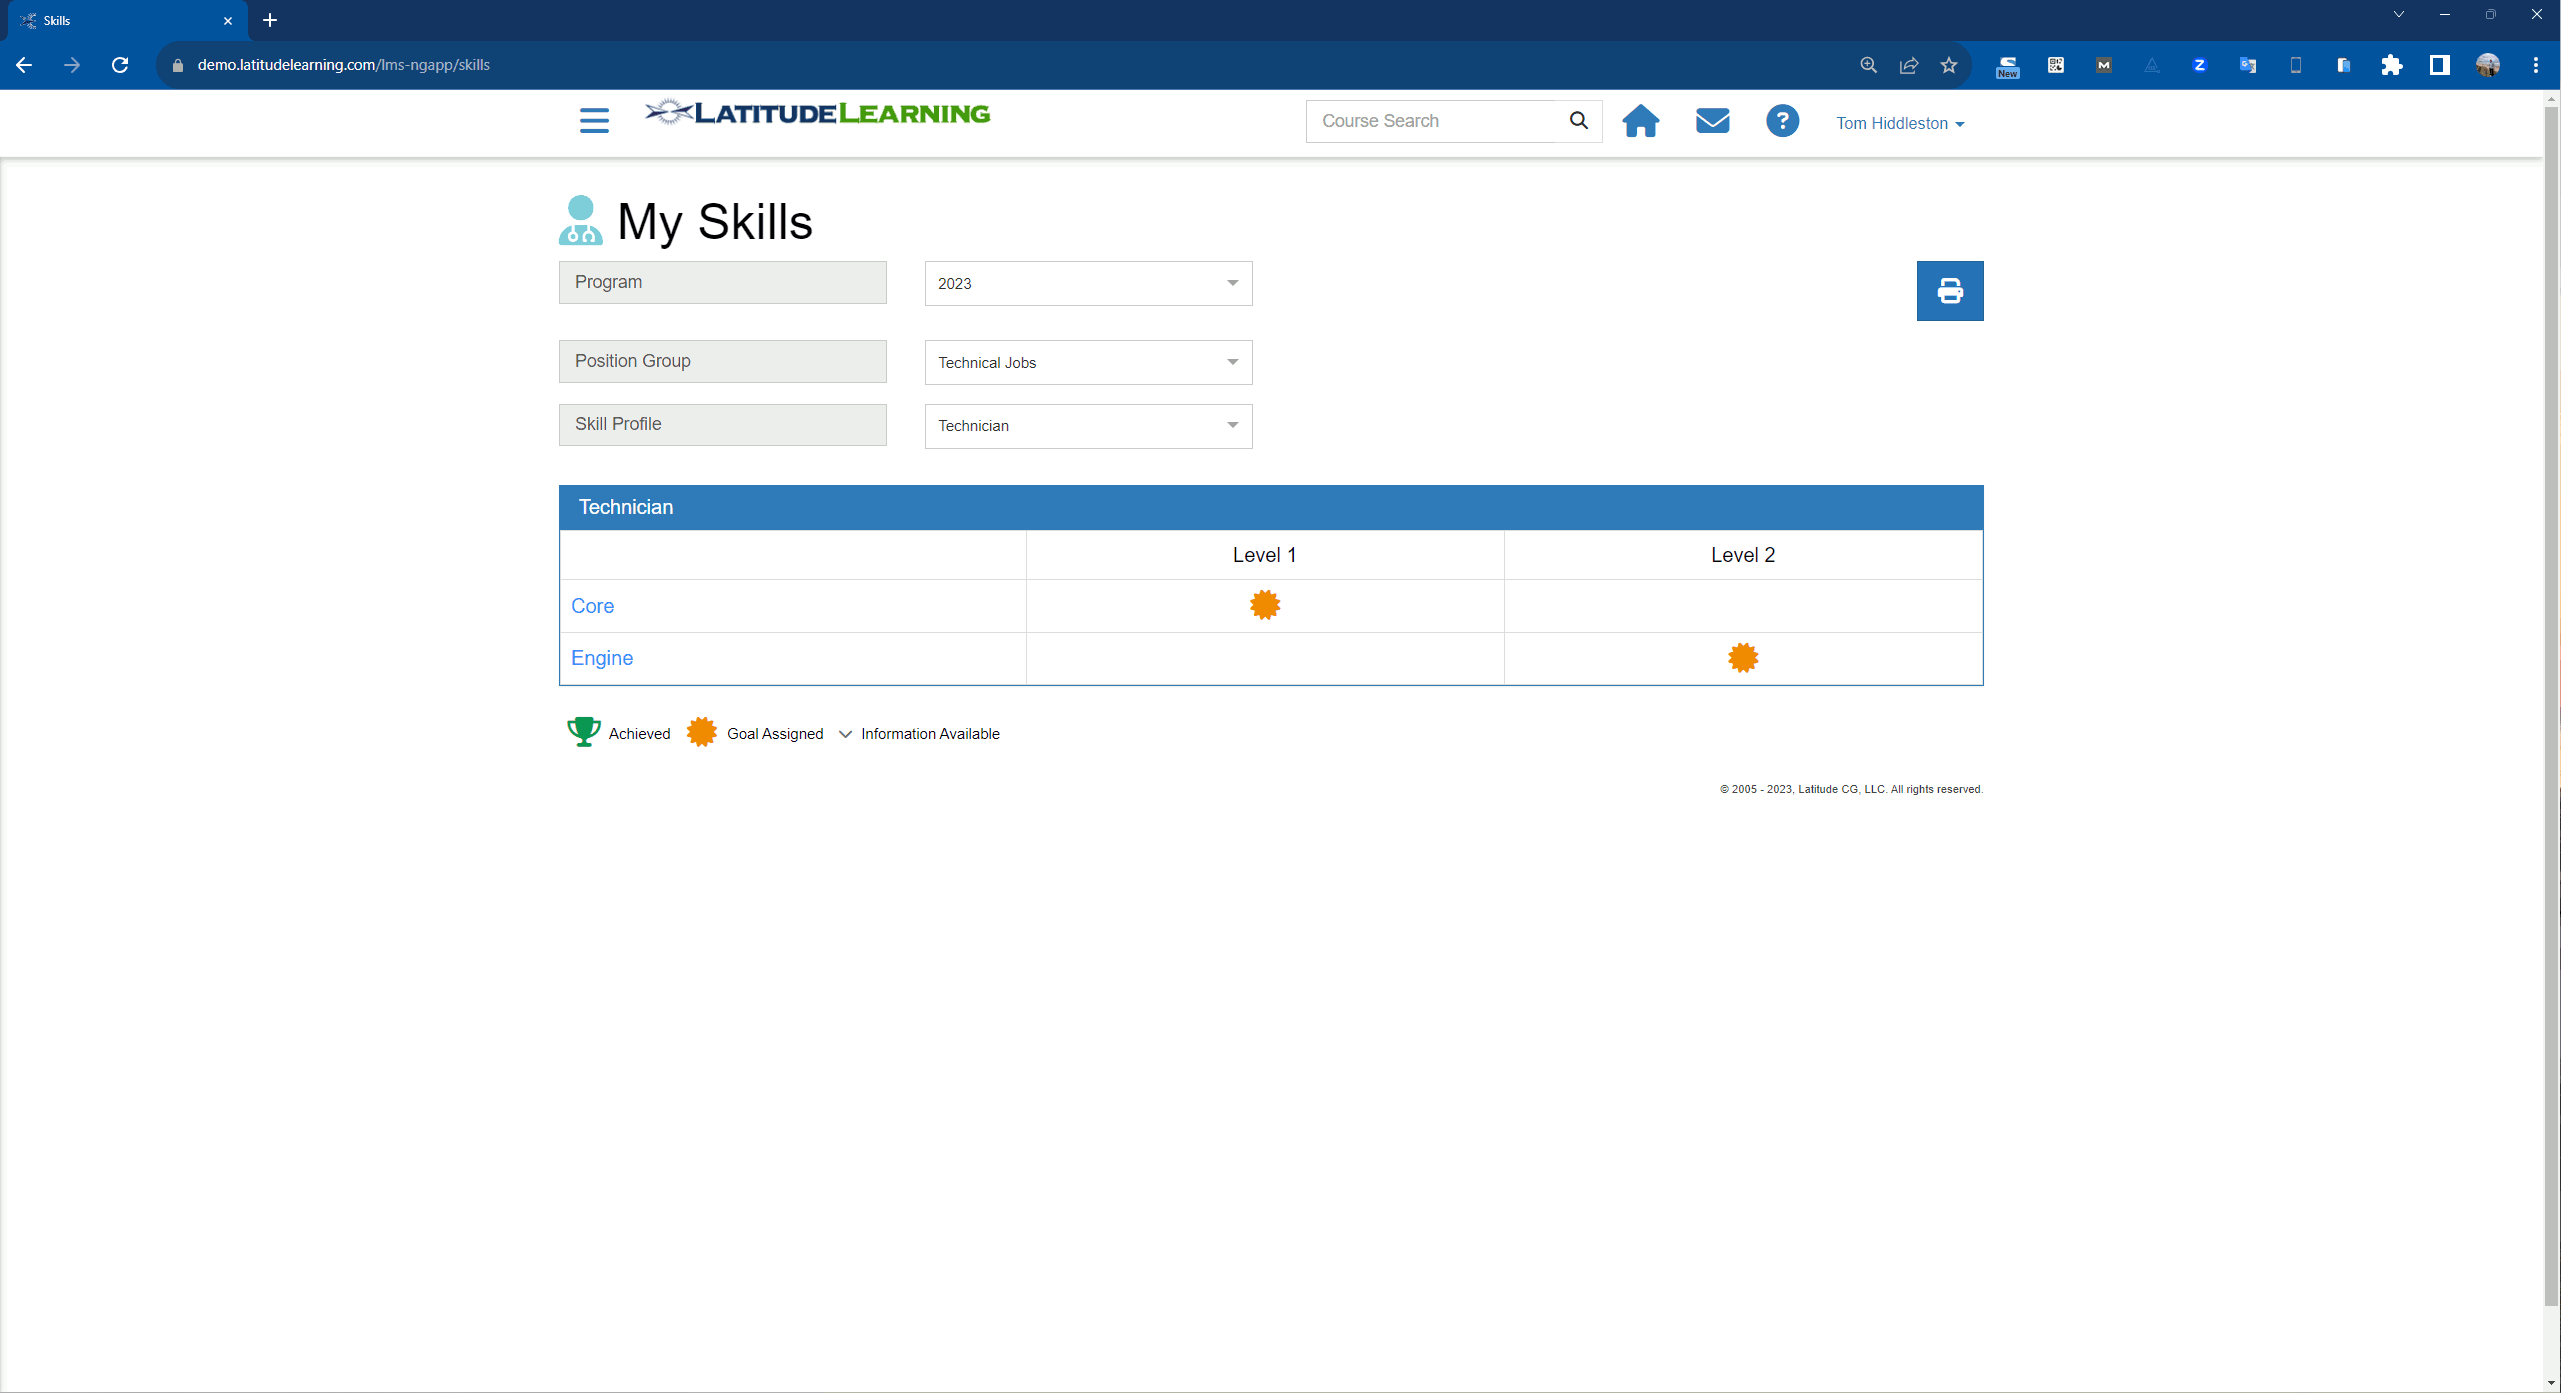Bookmark this page with the star icon

[x=1948, y=65]
